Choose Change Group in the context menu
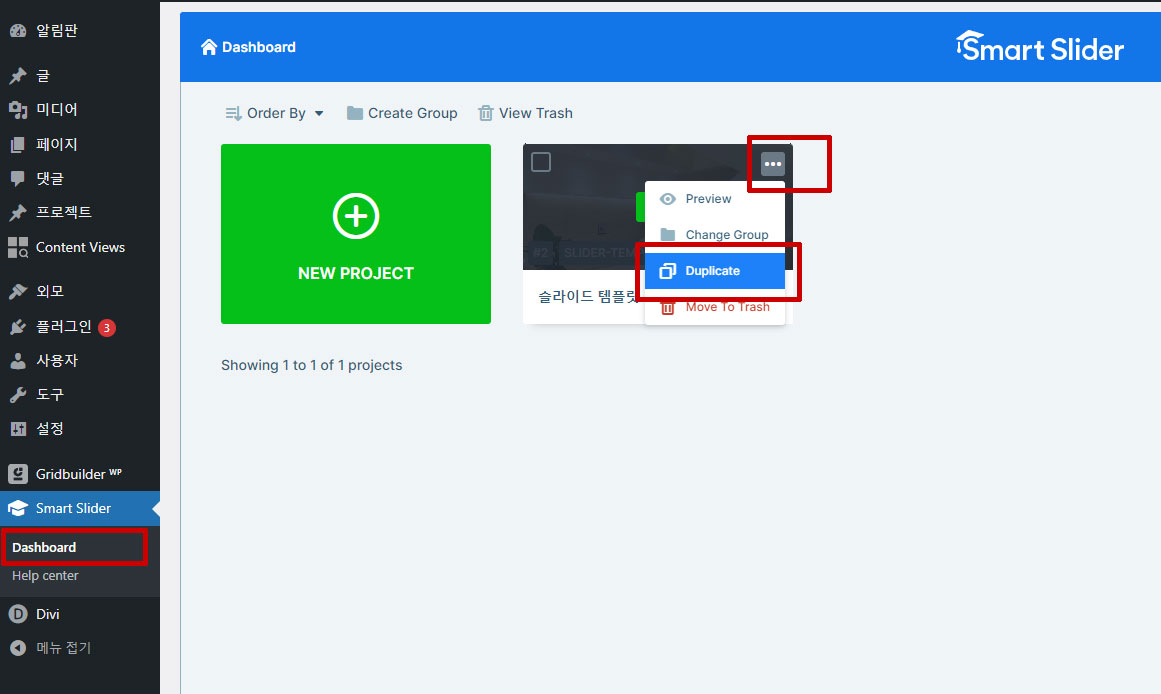The width and height of the screenshot is (1161, 694). click(x=715, y=235)
